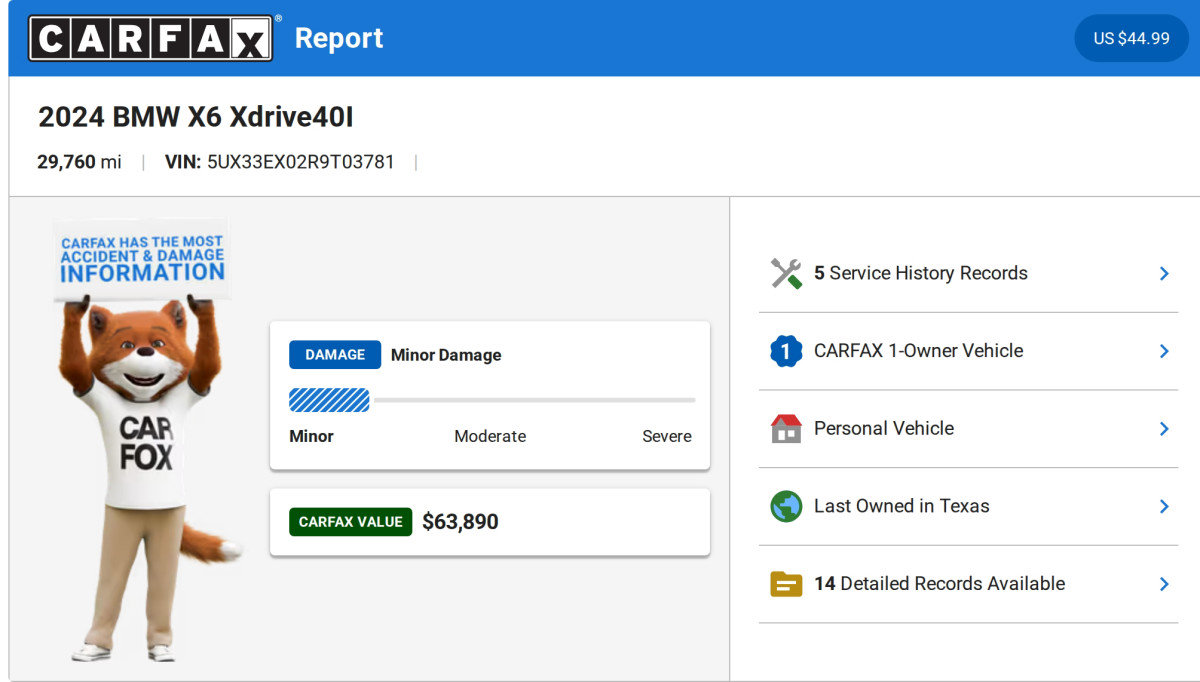Click the yellow Detailed Records folder icon
The height and width of the screenshot is (682, 1200).
click(x=786, y=584)
